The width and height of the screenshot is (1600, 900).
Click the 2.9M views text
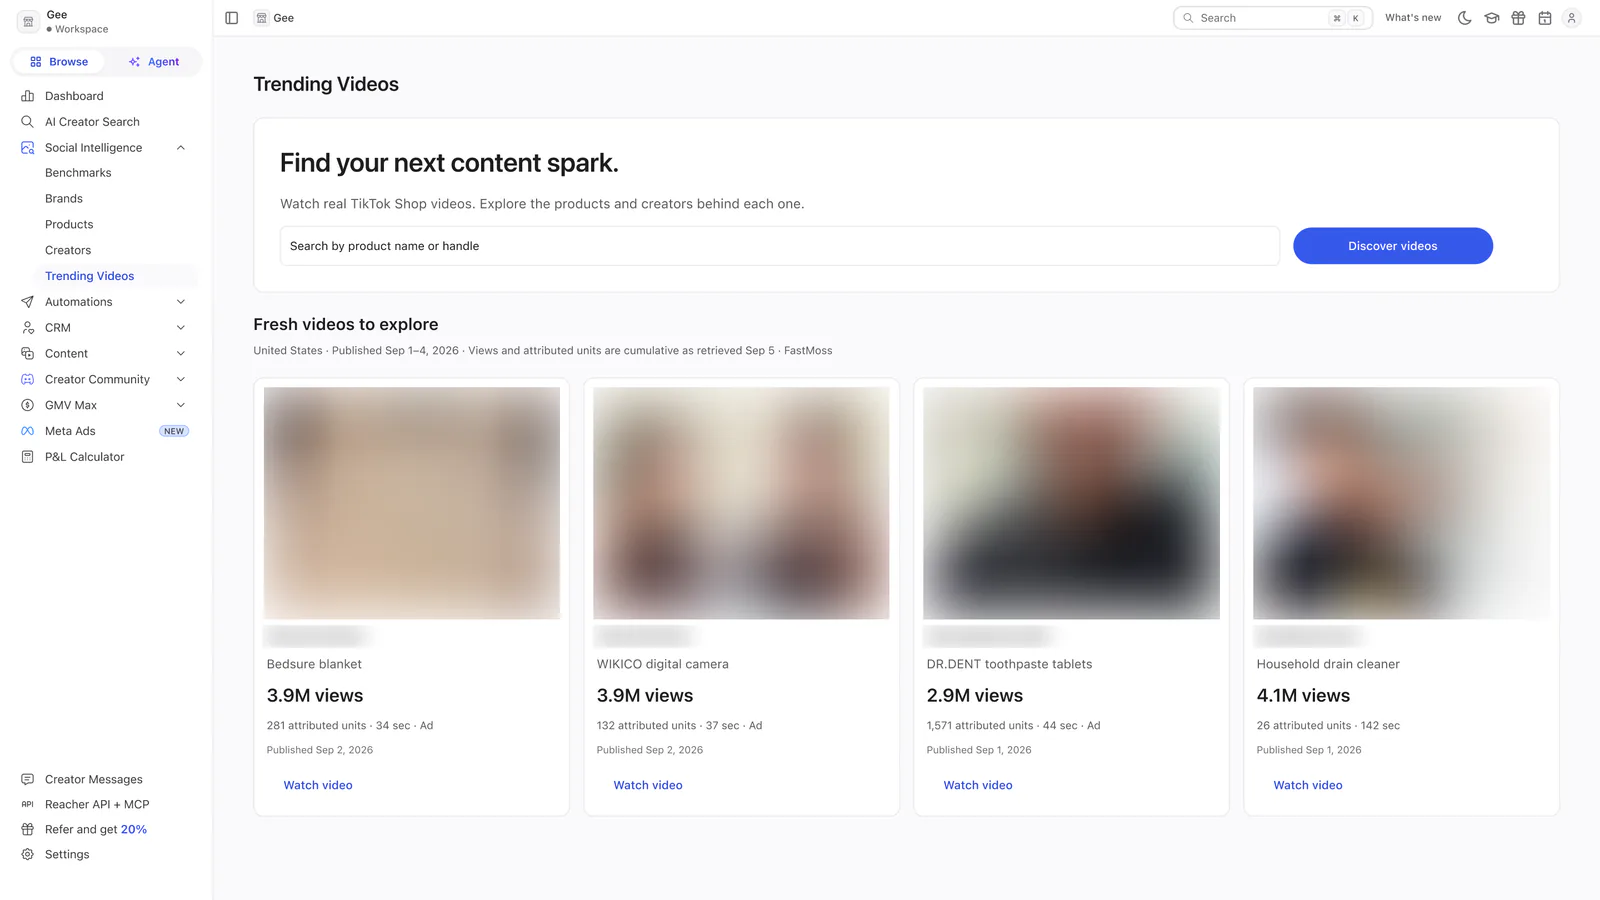point(975,696)
